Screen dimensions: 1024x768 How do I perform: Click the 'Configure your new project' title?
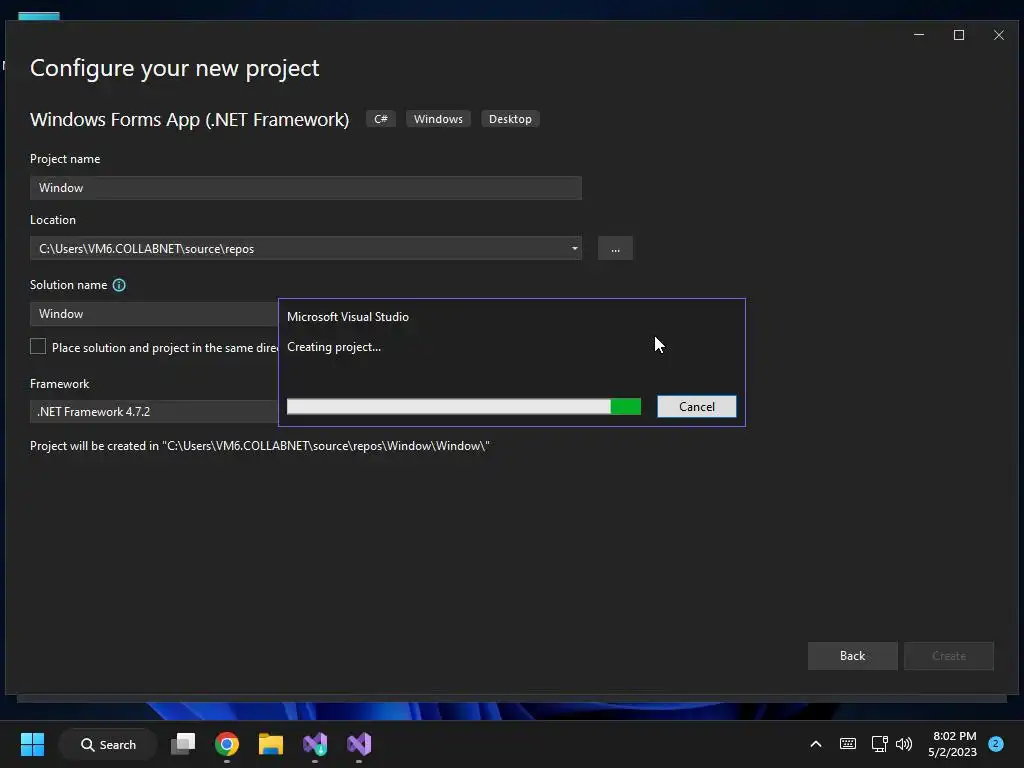click(174, 68)
